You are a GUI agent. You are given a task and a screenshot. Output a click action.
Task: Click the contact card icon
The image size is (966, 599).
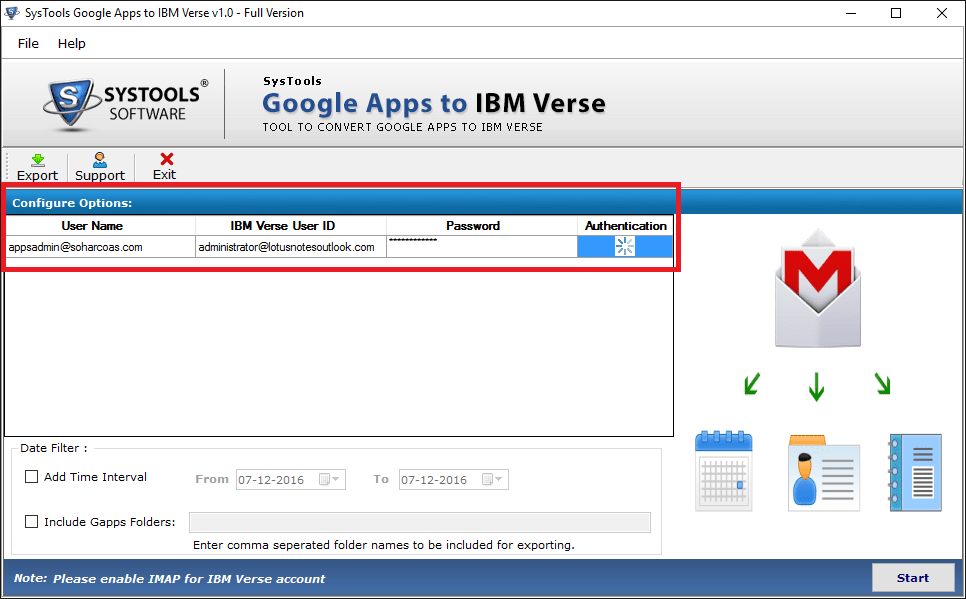point(824,473)
